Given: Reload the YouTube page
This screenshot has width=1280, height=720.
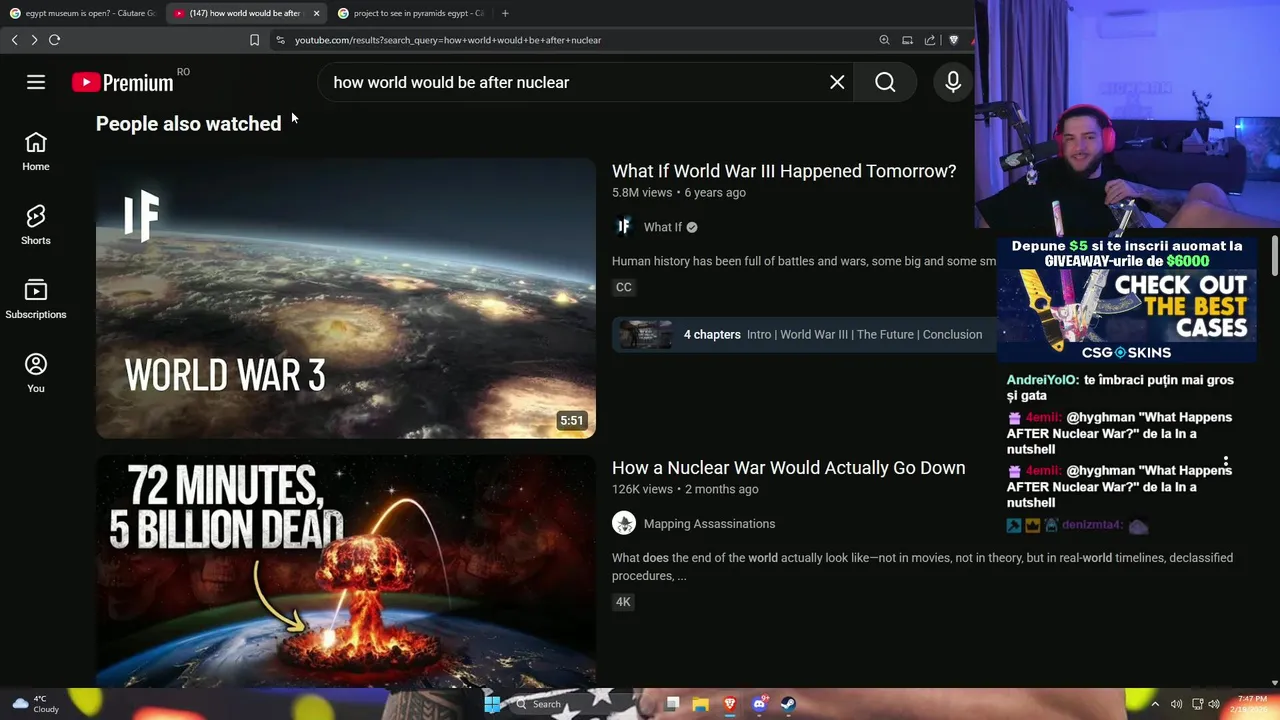Looking at the screenshot, I should (x=55, y=40).
